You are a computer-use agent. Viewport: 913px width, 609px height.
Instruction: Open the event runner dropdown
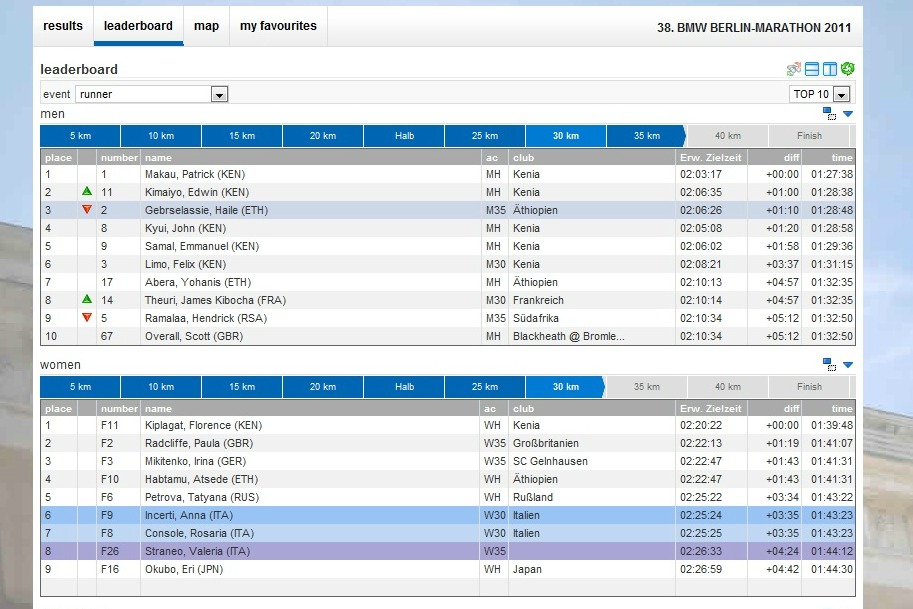click(x=219, y=94)
